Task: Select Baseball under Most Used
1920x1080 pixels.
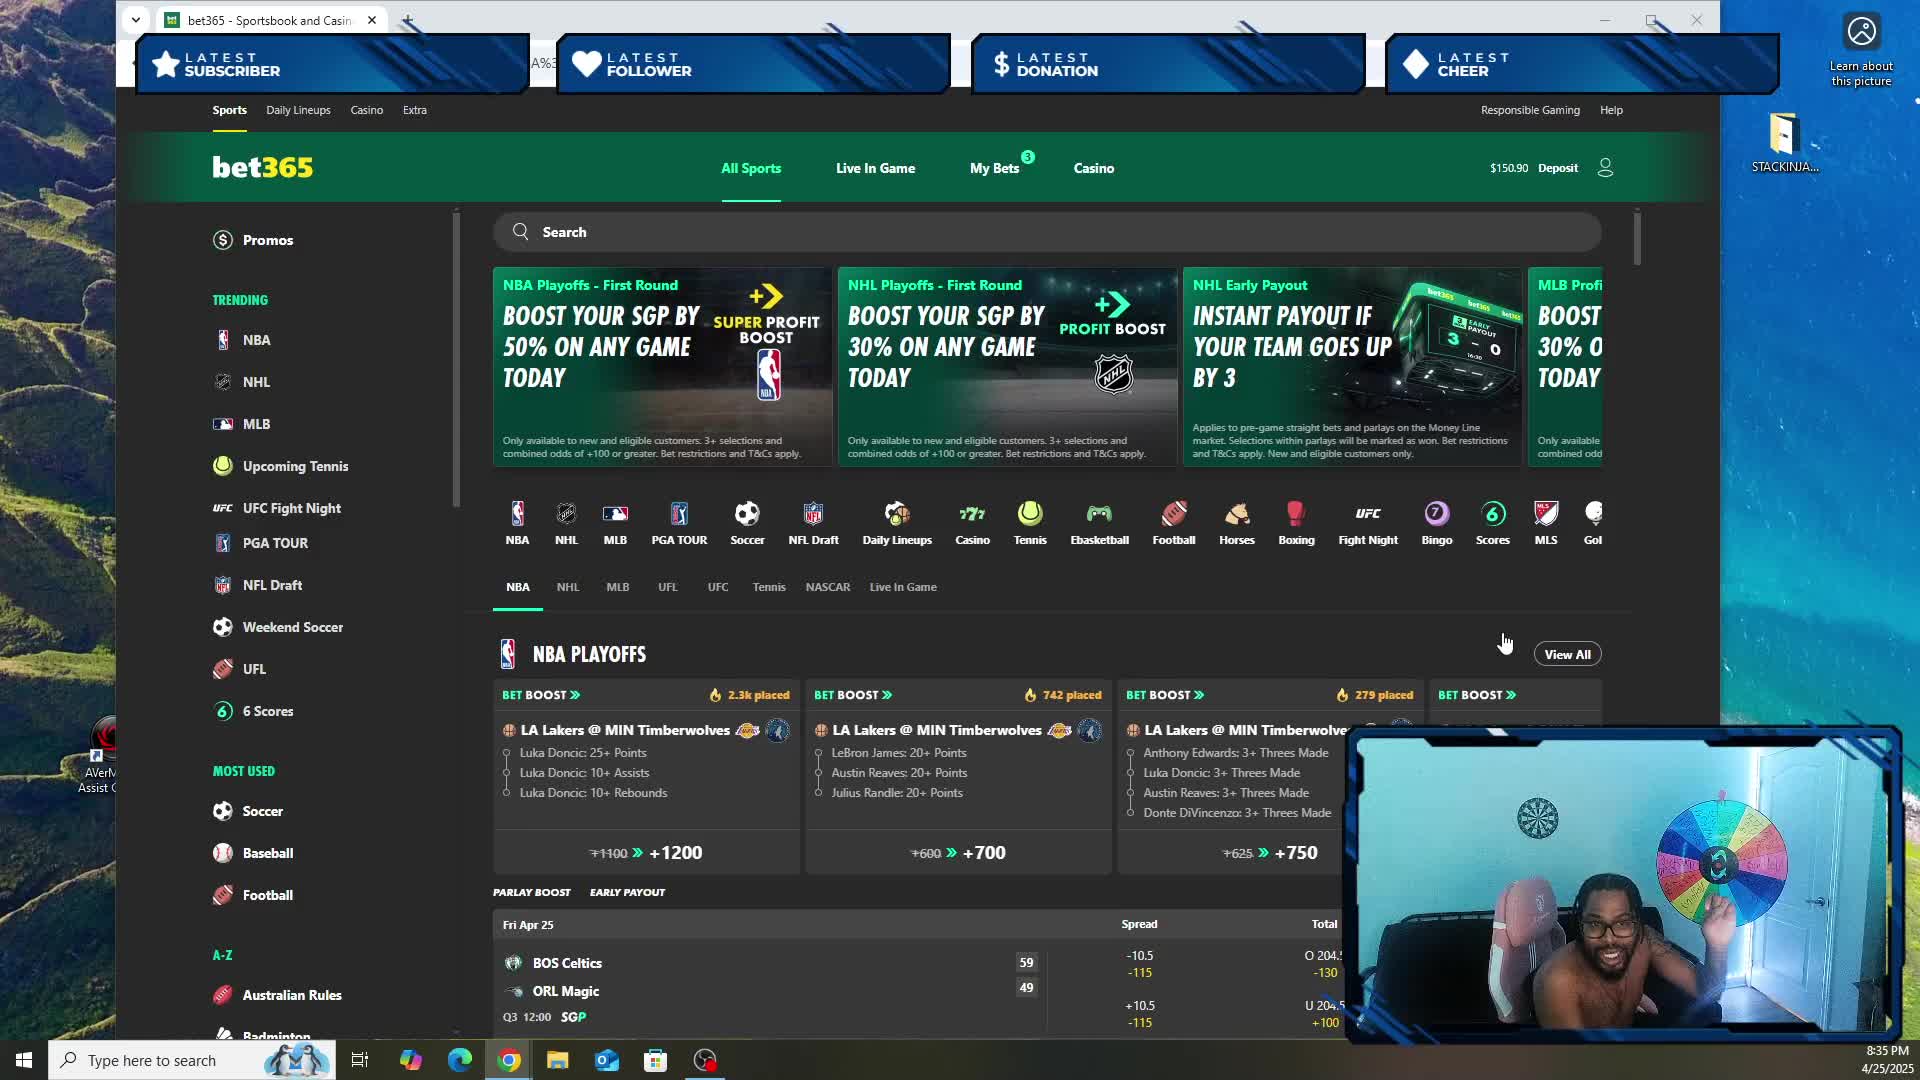Action: (267, 853)
